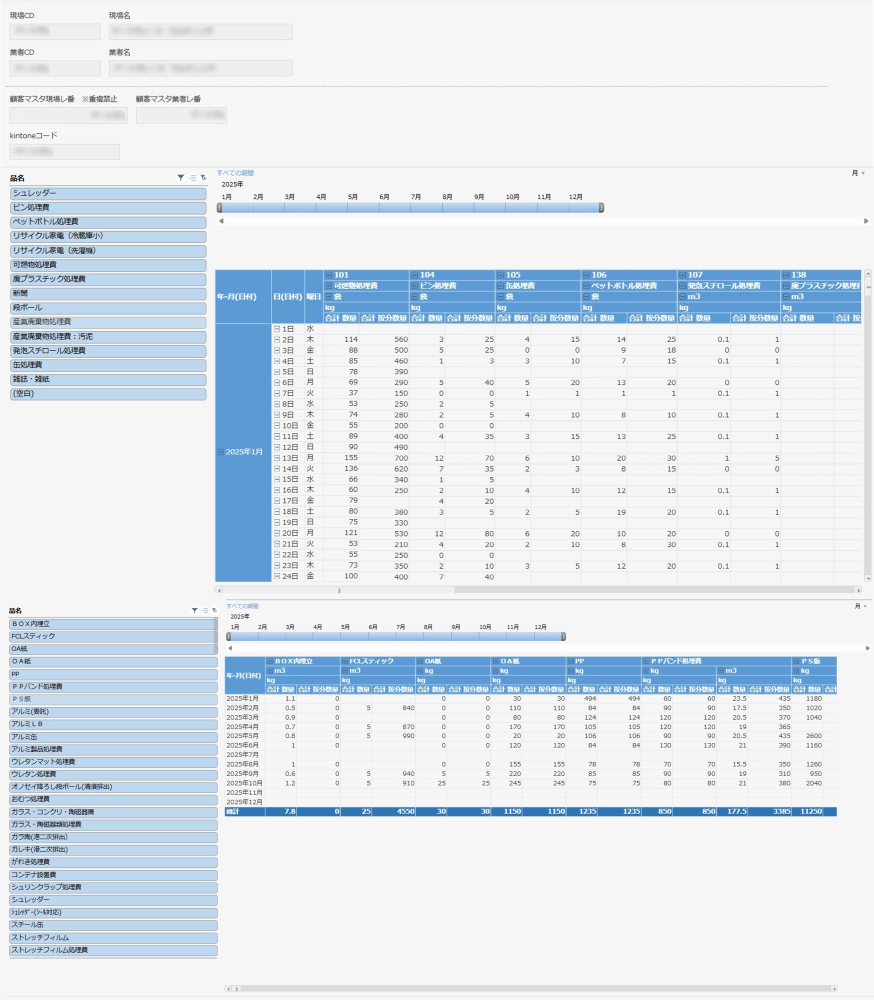Click the kintoneコード input field
The image size is (874, 1000).
click(x=65, y=151)
